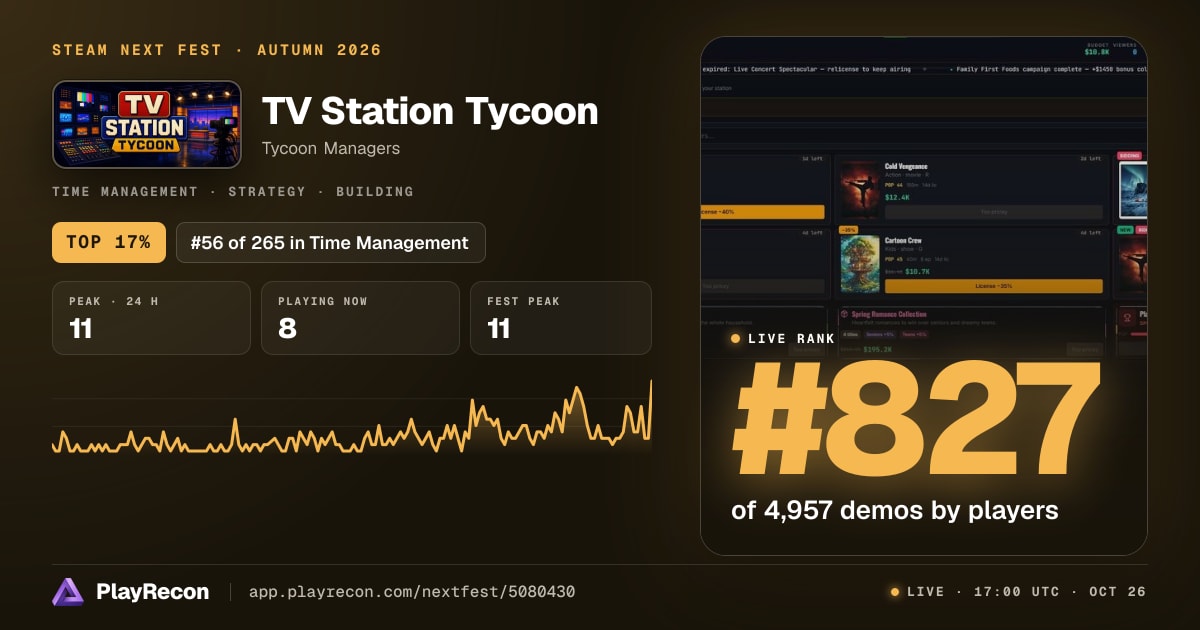1200x630 pixels.
Task: Select the FEST PEAK stat card
Action: [x=560, y=318]
